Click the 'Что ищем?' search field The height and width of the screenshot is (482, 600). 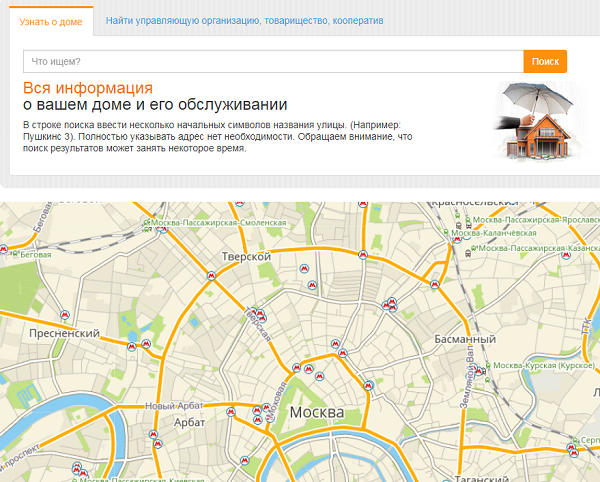pyautogui.click(x=273, y=62)
